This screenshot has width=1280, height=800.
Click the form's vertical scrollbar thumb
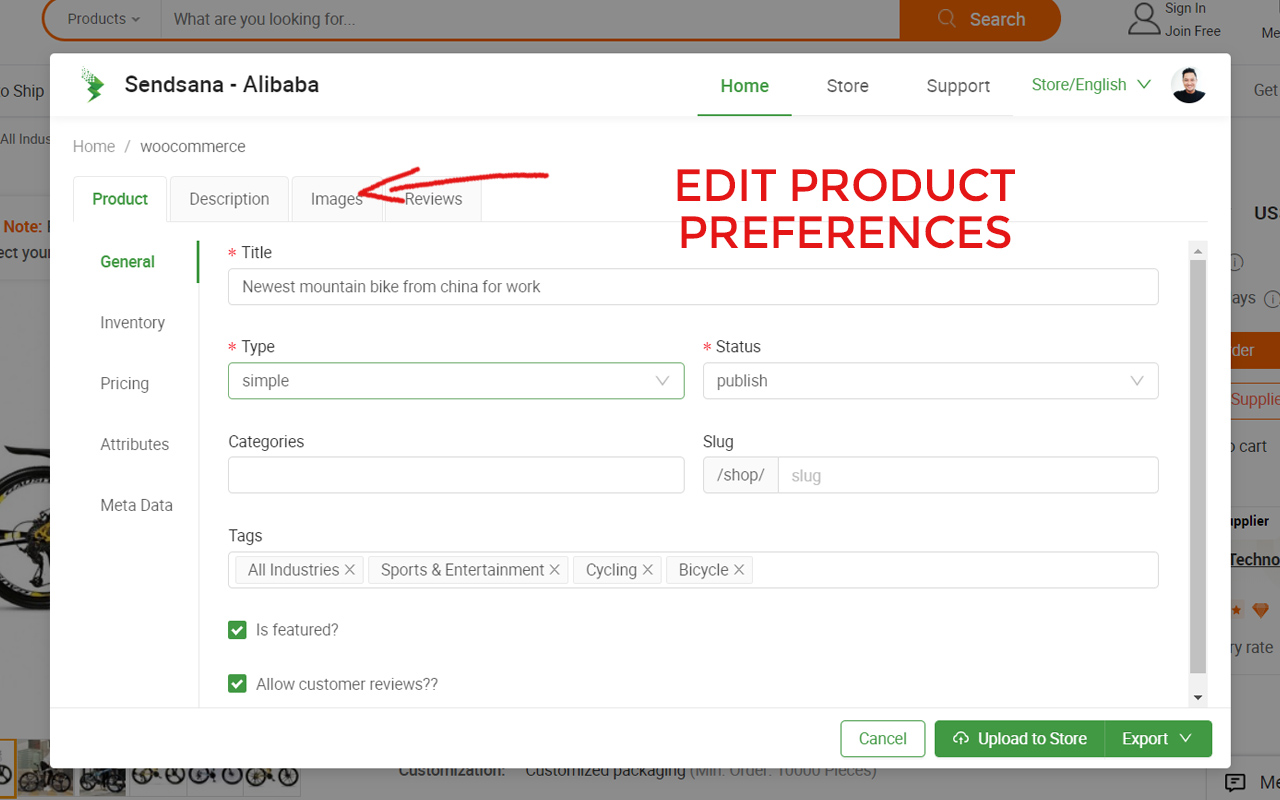coord(1198,466)
